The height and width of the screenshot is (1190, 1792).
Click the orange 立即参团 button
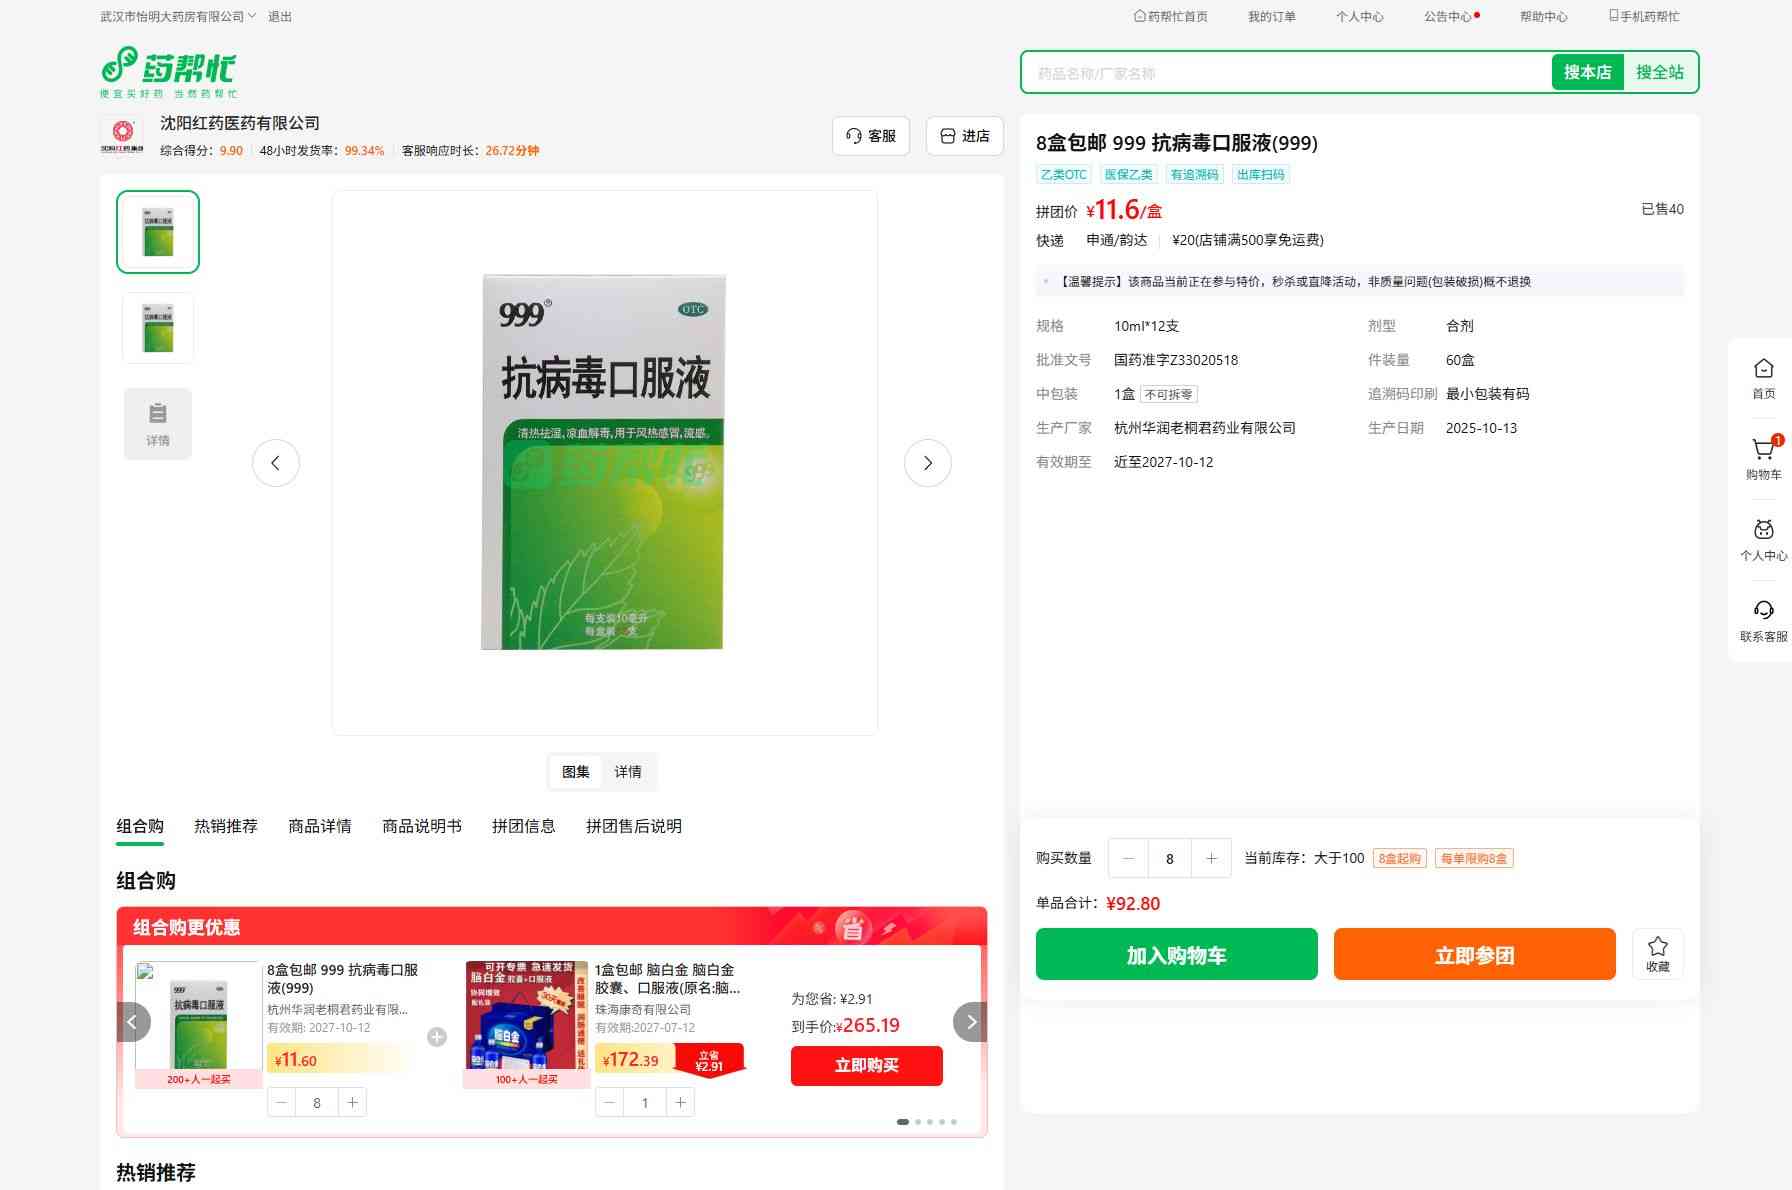tap(1474, 954)
